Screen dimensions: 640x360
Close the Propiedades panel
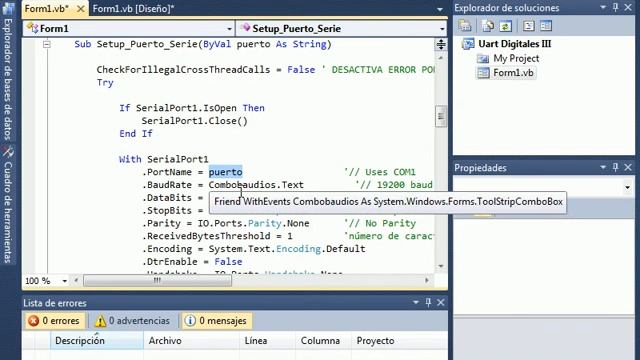click(628, 167)
